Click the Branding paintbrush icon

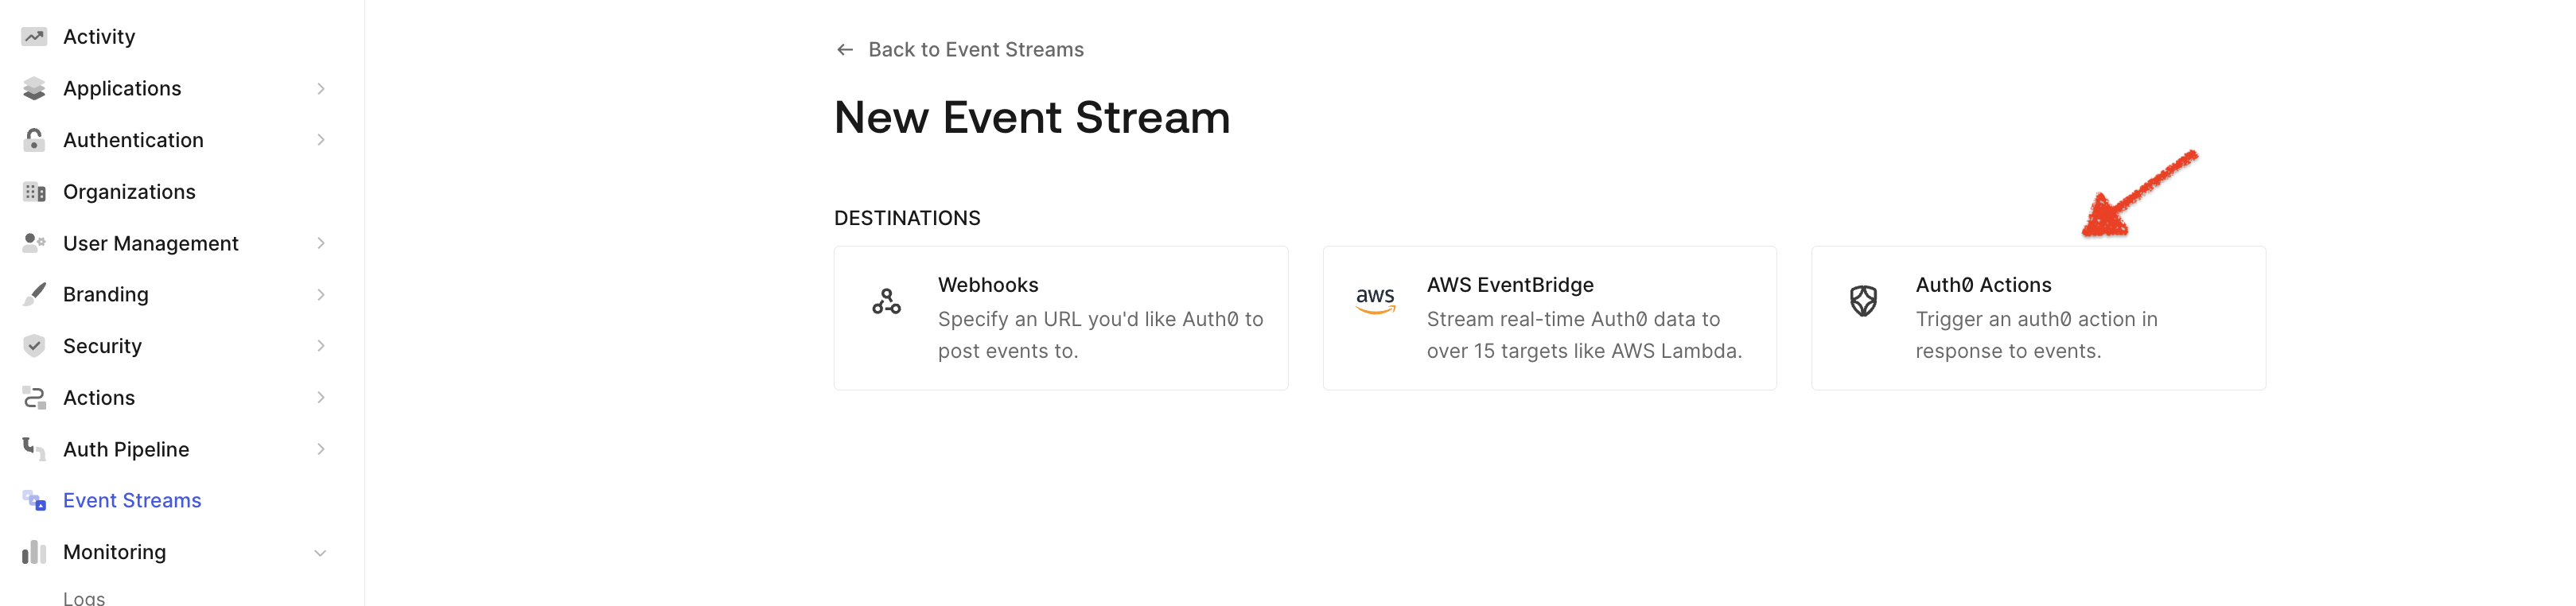[34, 294]
